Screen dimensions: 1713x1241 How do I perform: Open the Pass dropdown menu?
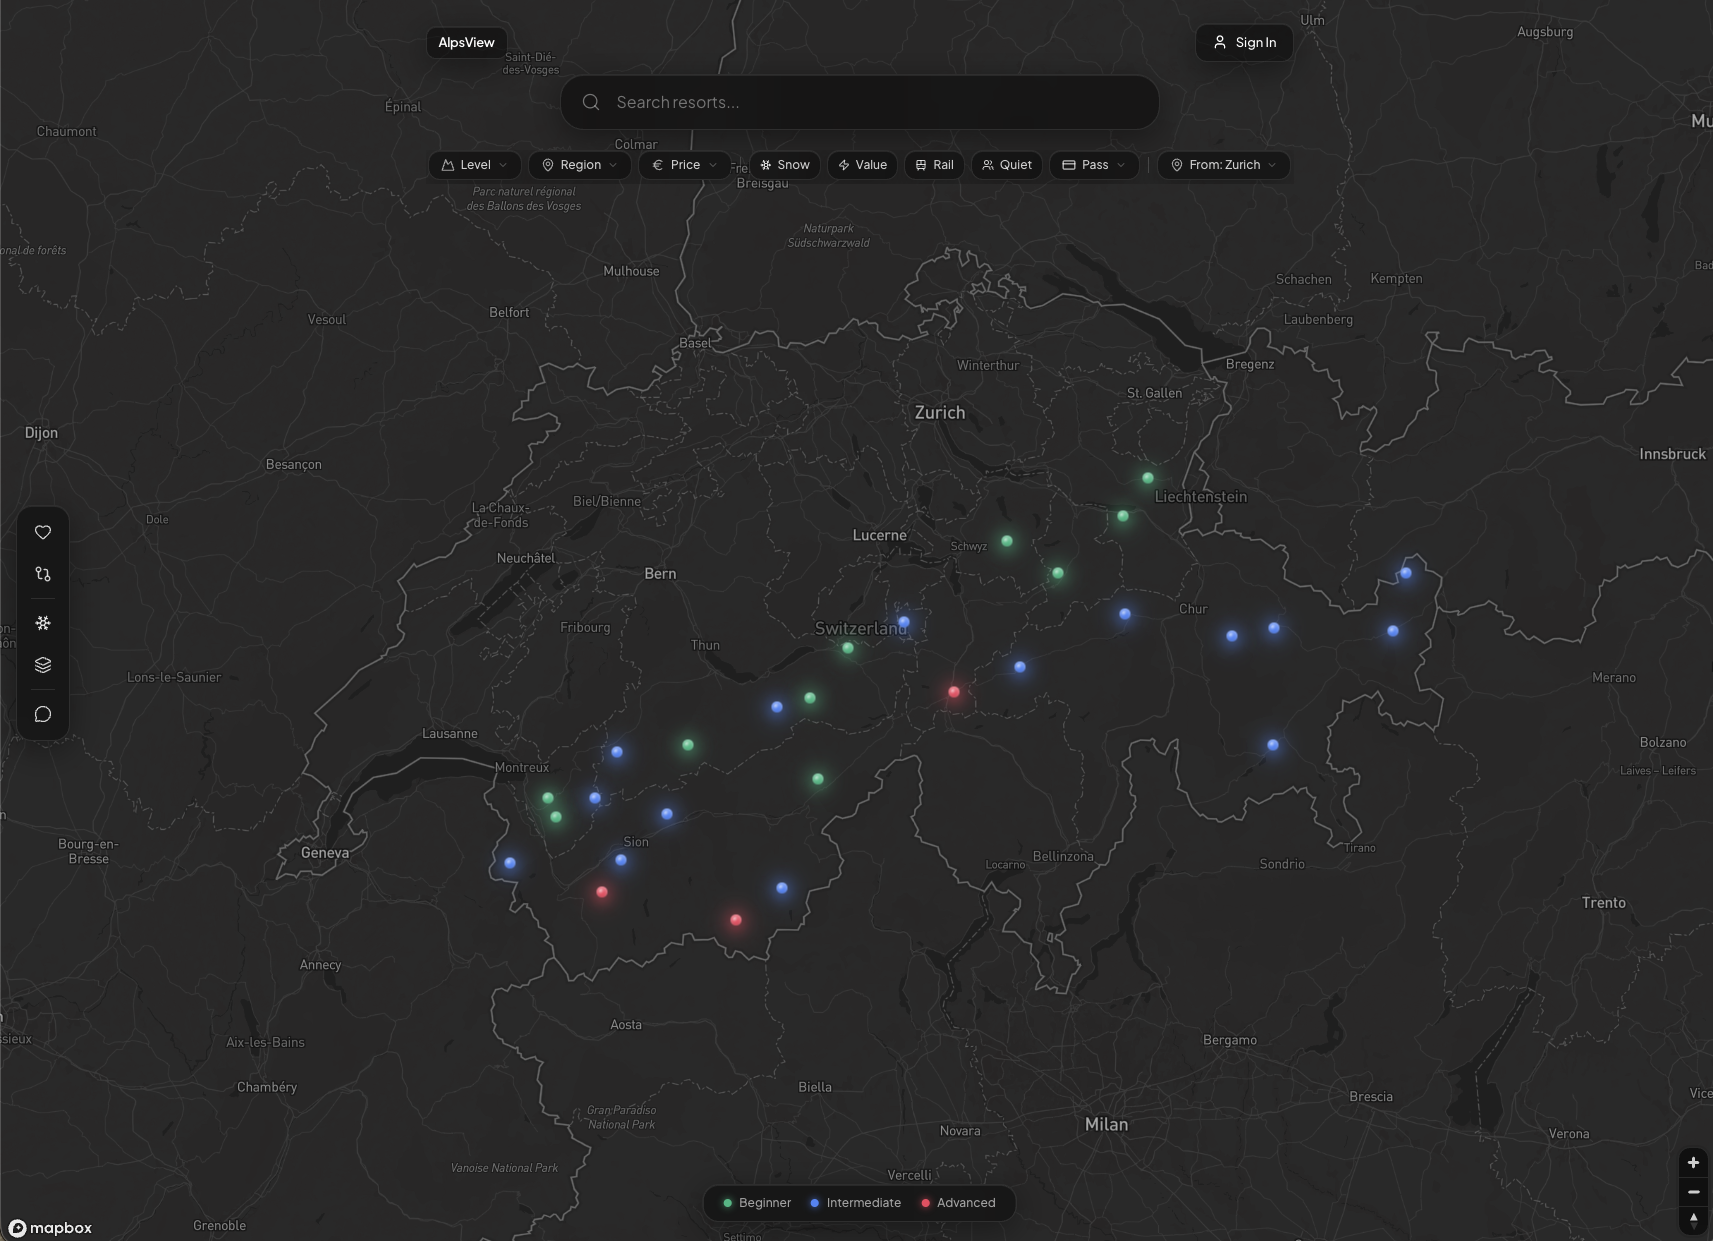(x=1094, y=165)
